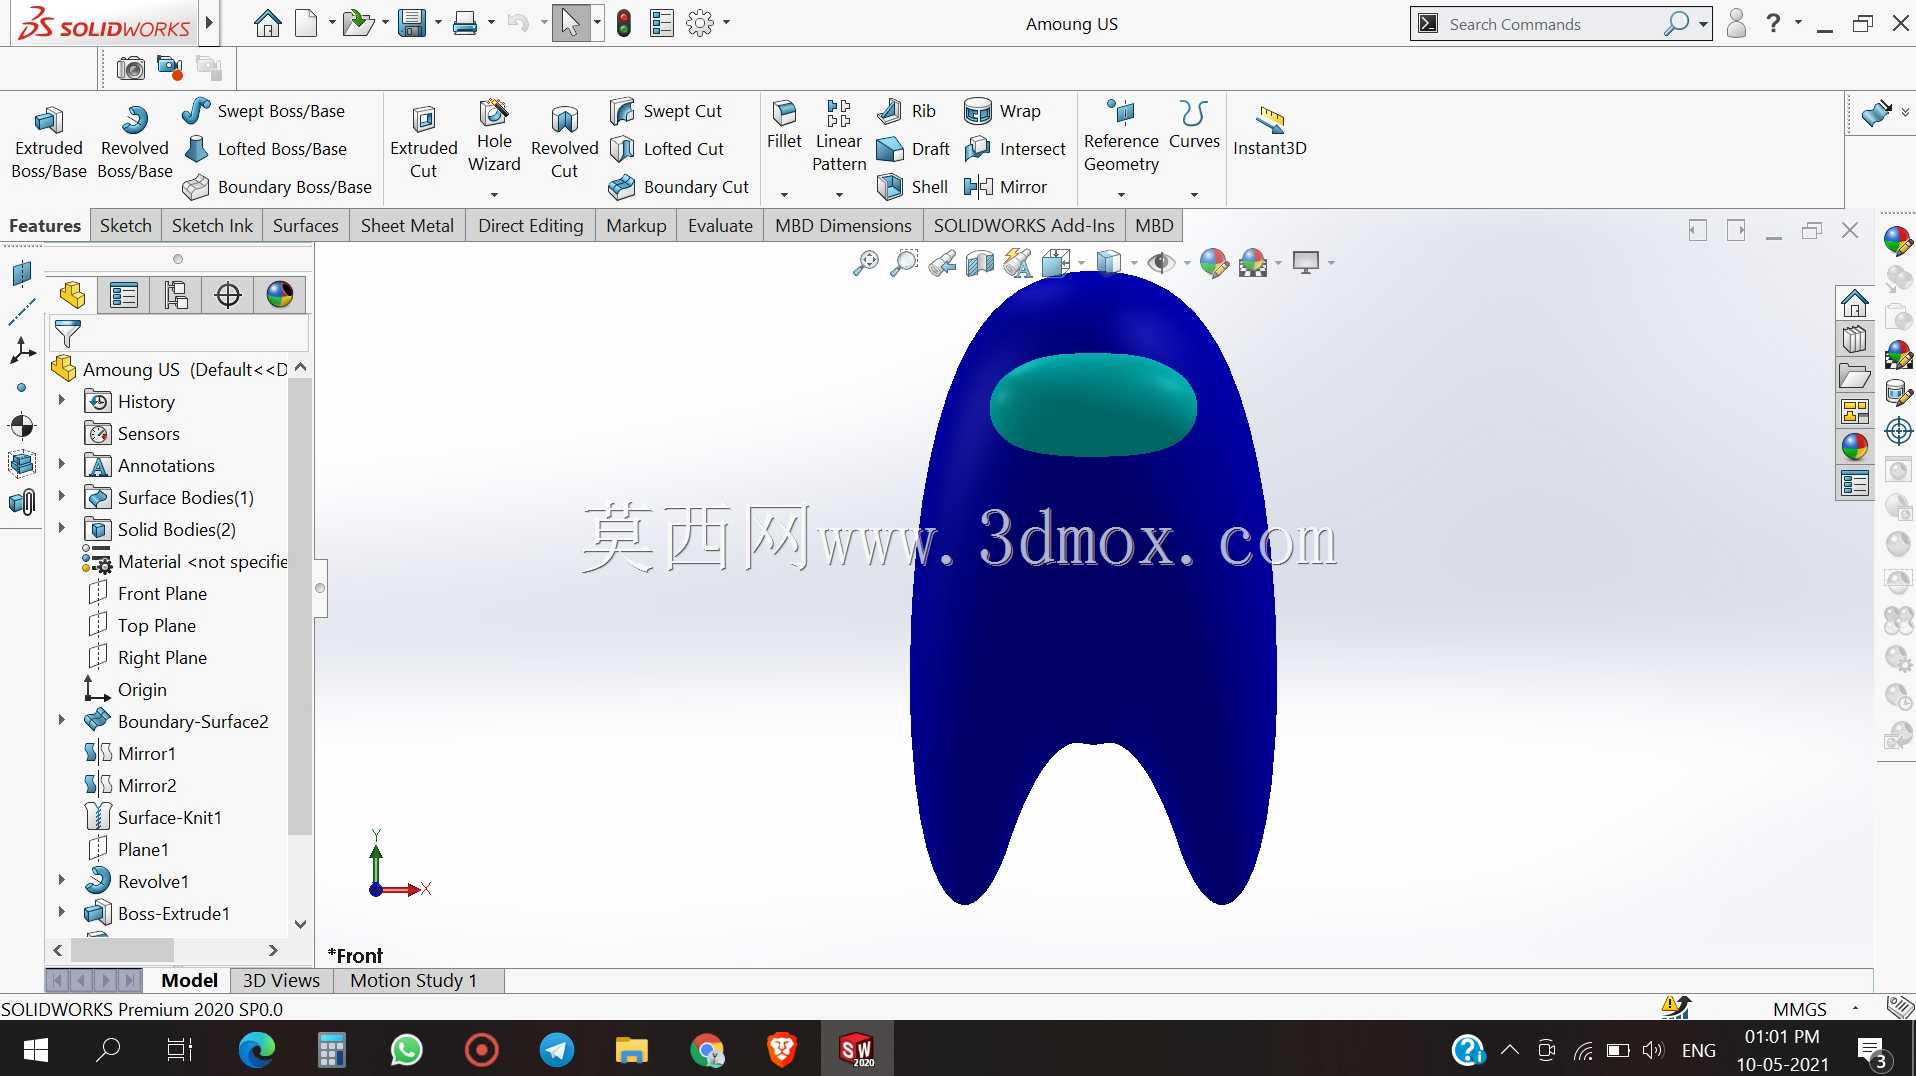Image resolution: width=1916 pixels, height=1076 pixels.
Task: Select the Boundary Cut feature
Action: (x=679, y=187)
